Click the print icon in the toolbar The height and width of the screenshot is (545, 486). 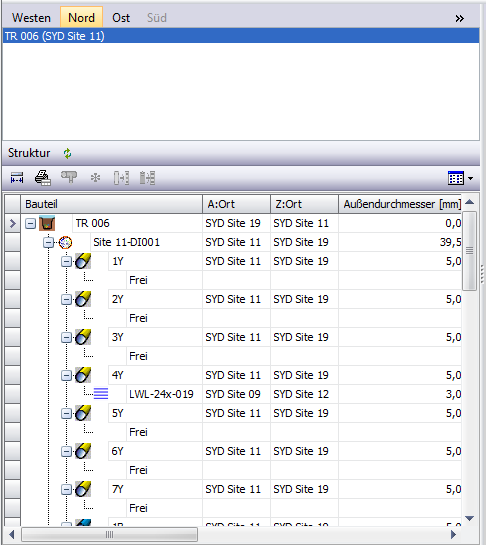point(43,178)
